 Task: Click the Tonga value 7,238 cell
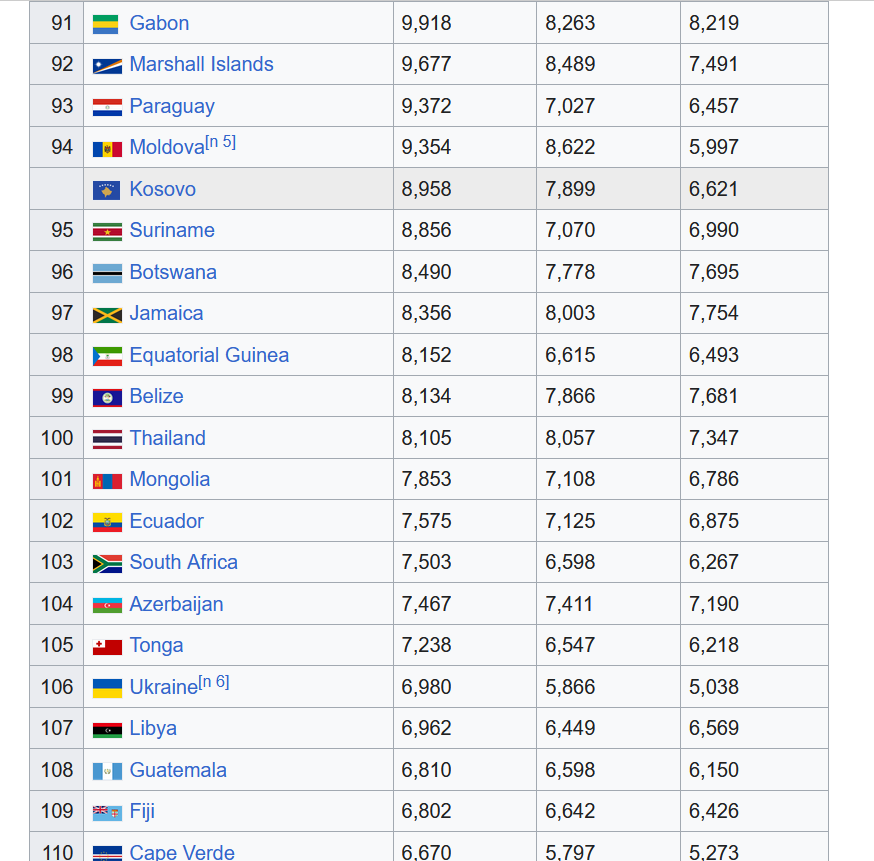click(x=465, y=645)
